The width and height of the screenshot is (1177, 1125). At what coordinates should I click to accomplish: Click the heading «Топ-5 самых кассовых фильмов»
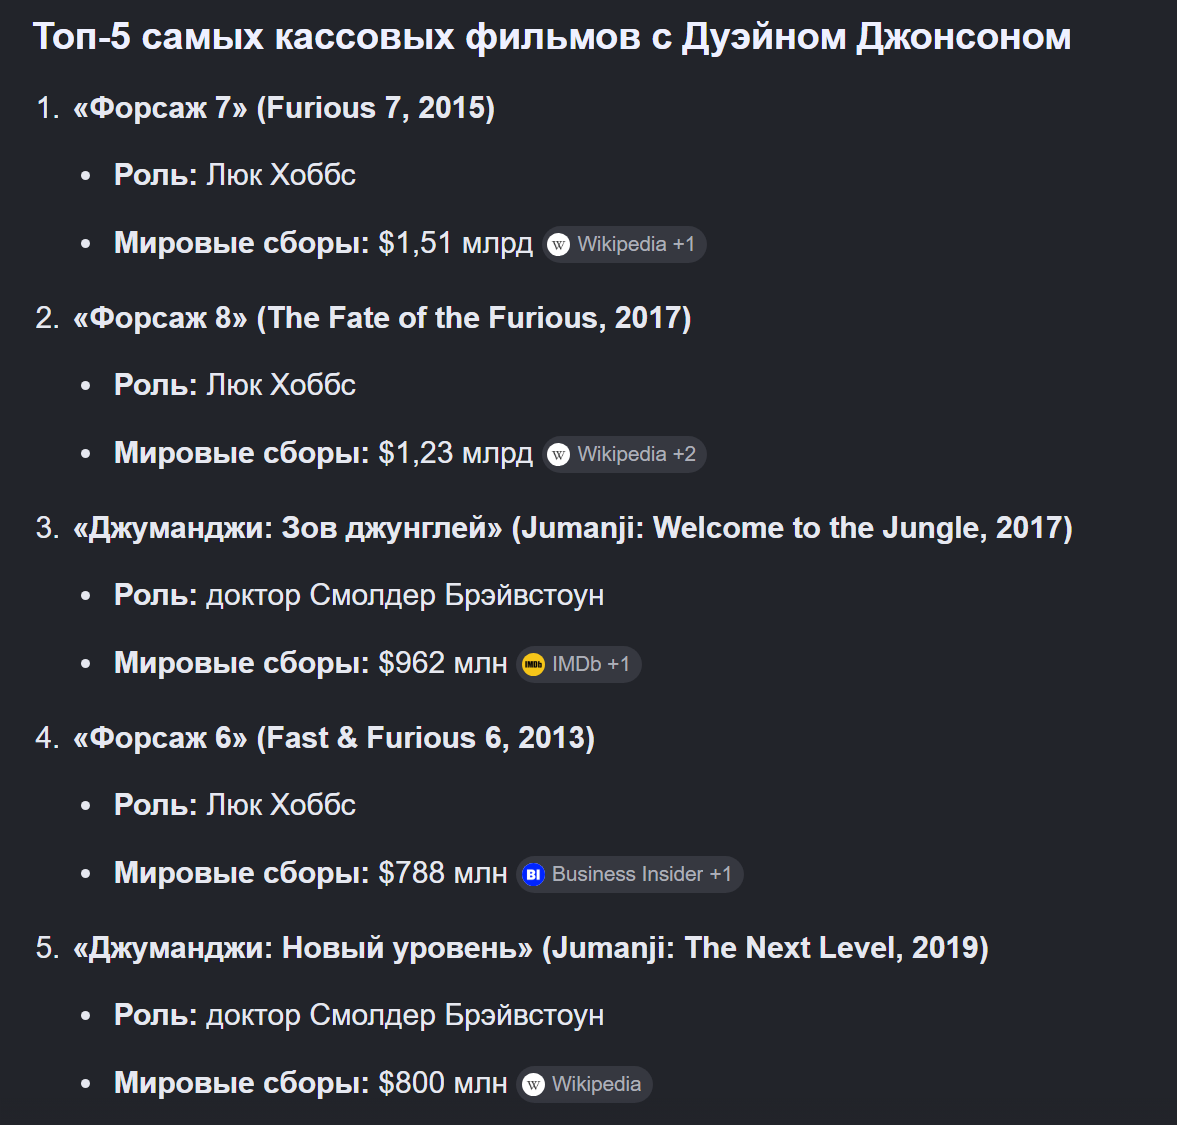coord(552,37)
